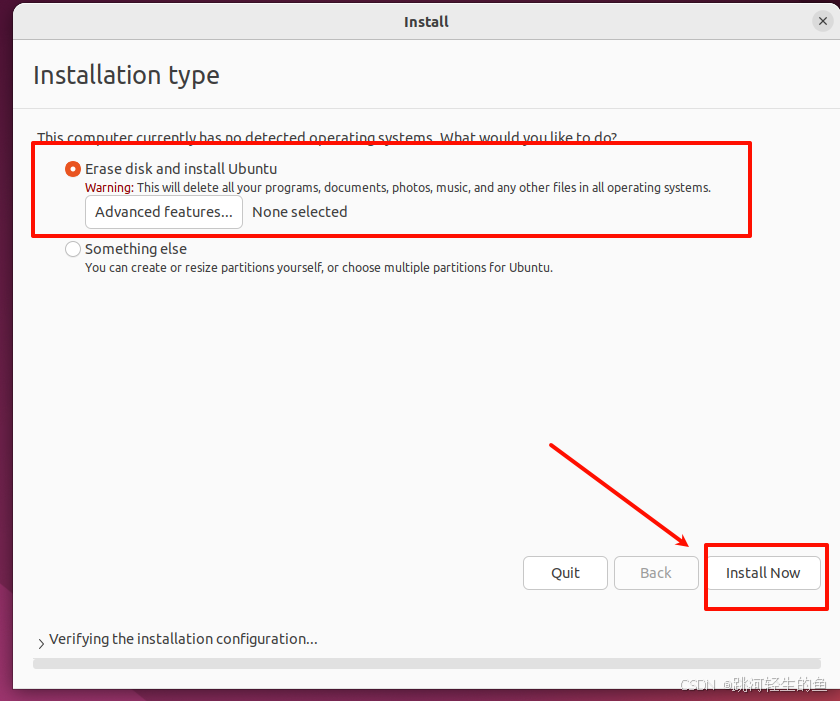Click the Quit button

pyautogui.click(x=565, y=573)
